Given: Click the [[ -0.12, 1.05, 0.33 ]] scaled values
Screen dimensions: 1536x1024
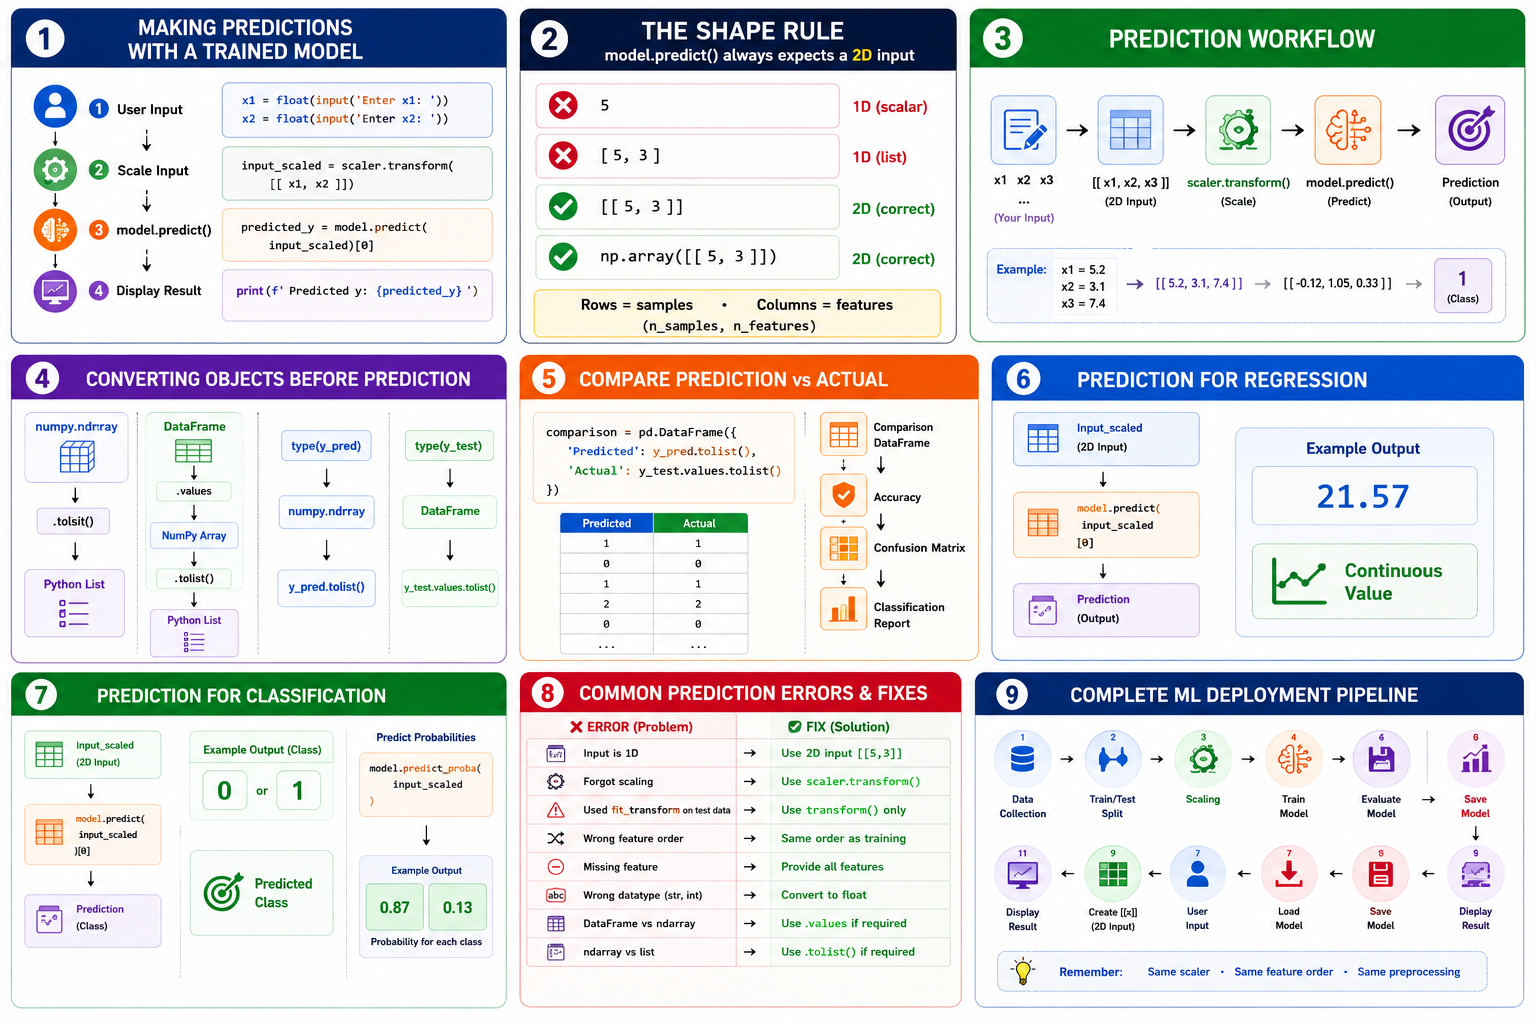Looking at the screenshot, I should click(1337, 283).
